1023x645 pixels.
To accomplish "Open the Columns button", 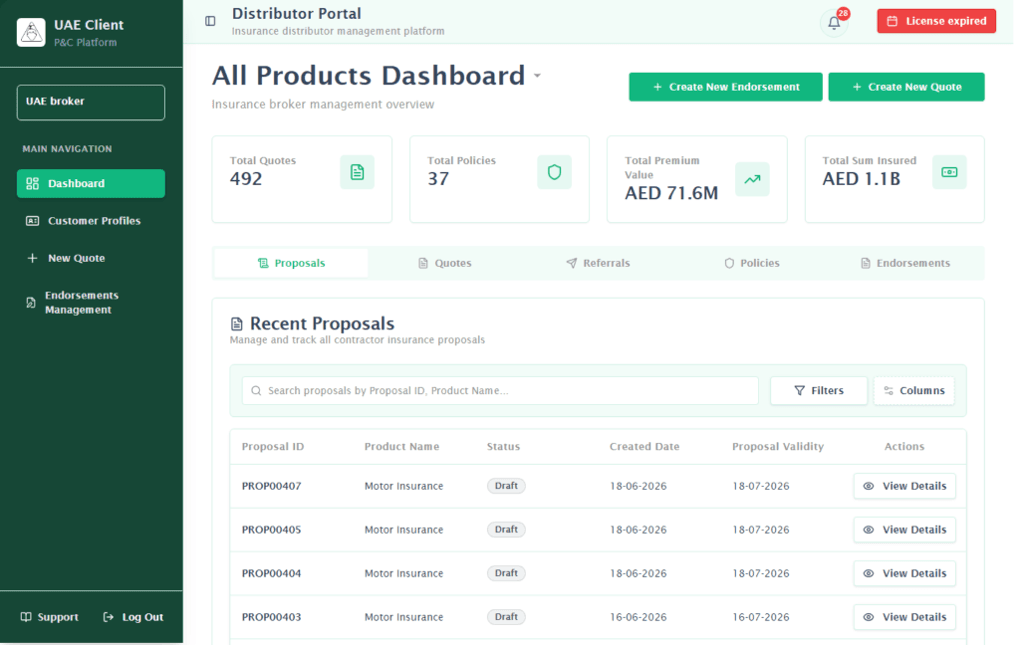I will [x=914, y=391].
